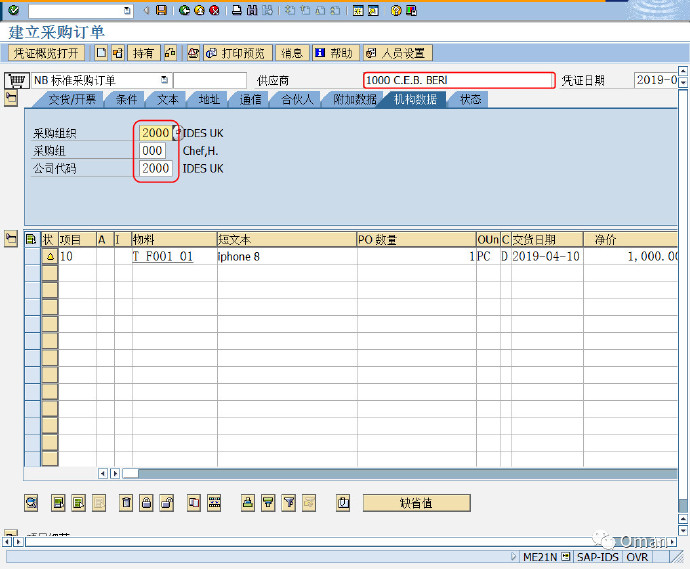Click the Customize local layout icon

click(411, 11)
